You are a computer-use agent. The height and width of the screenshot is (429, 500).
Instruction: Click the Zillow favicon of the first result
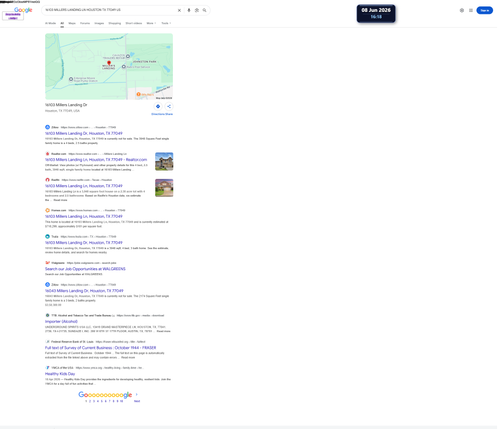pos(47,127)
